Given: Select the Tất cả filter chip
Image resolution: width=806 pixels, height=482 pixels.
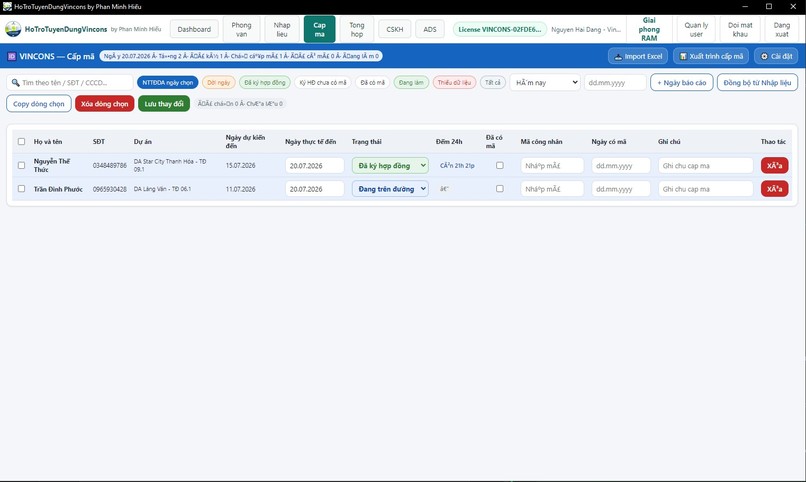Looking at the screenshot, I should (x=492, y=82).
